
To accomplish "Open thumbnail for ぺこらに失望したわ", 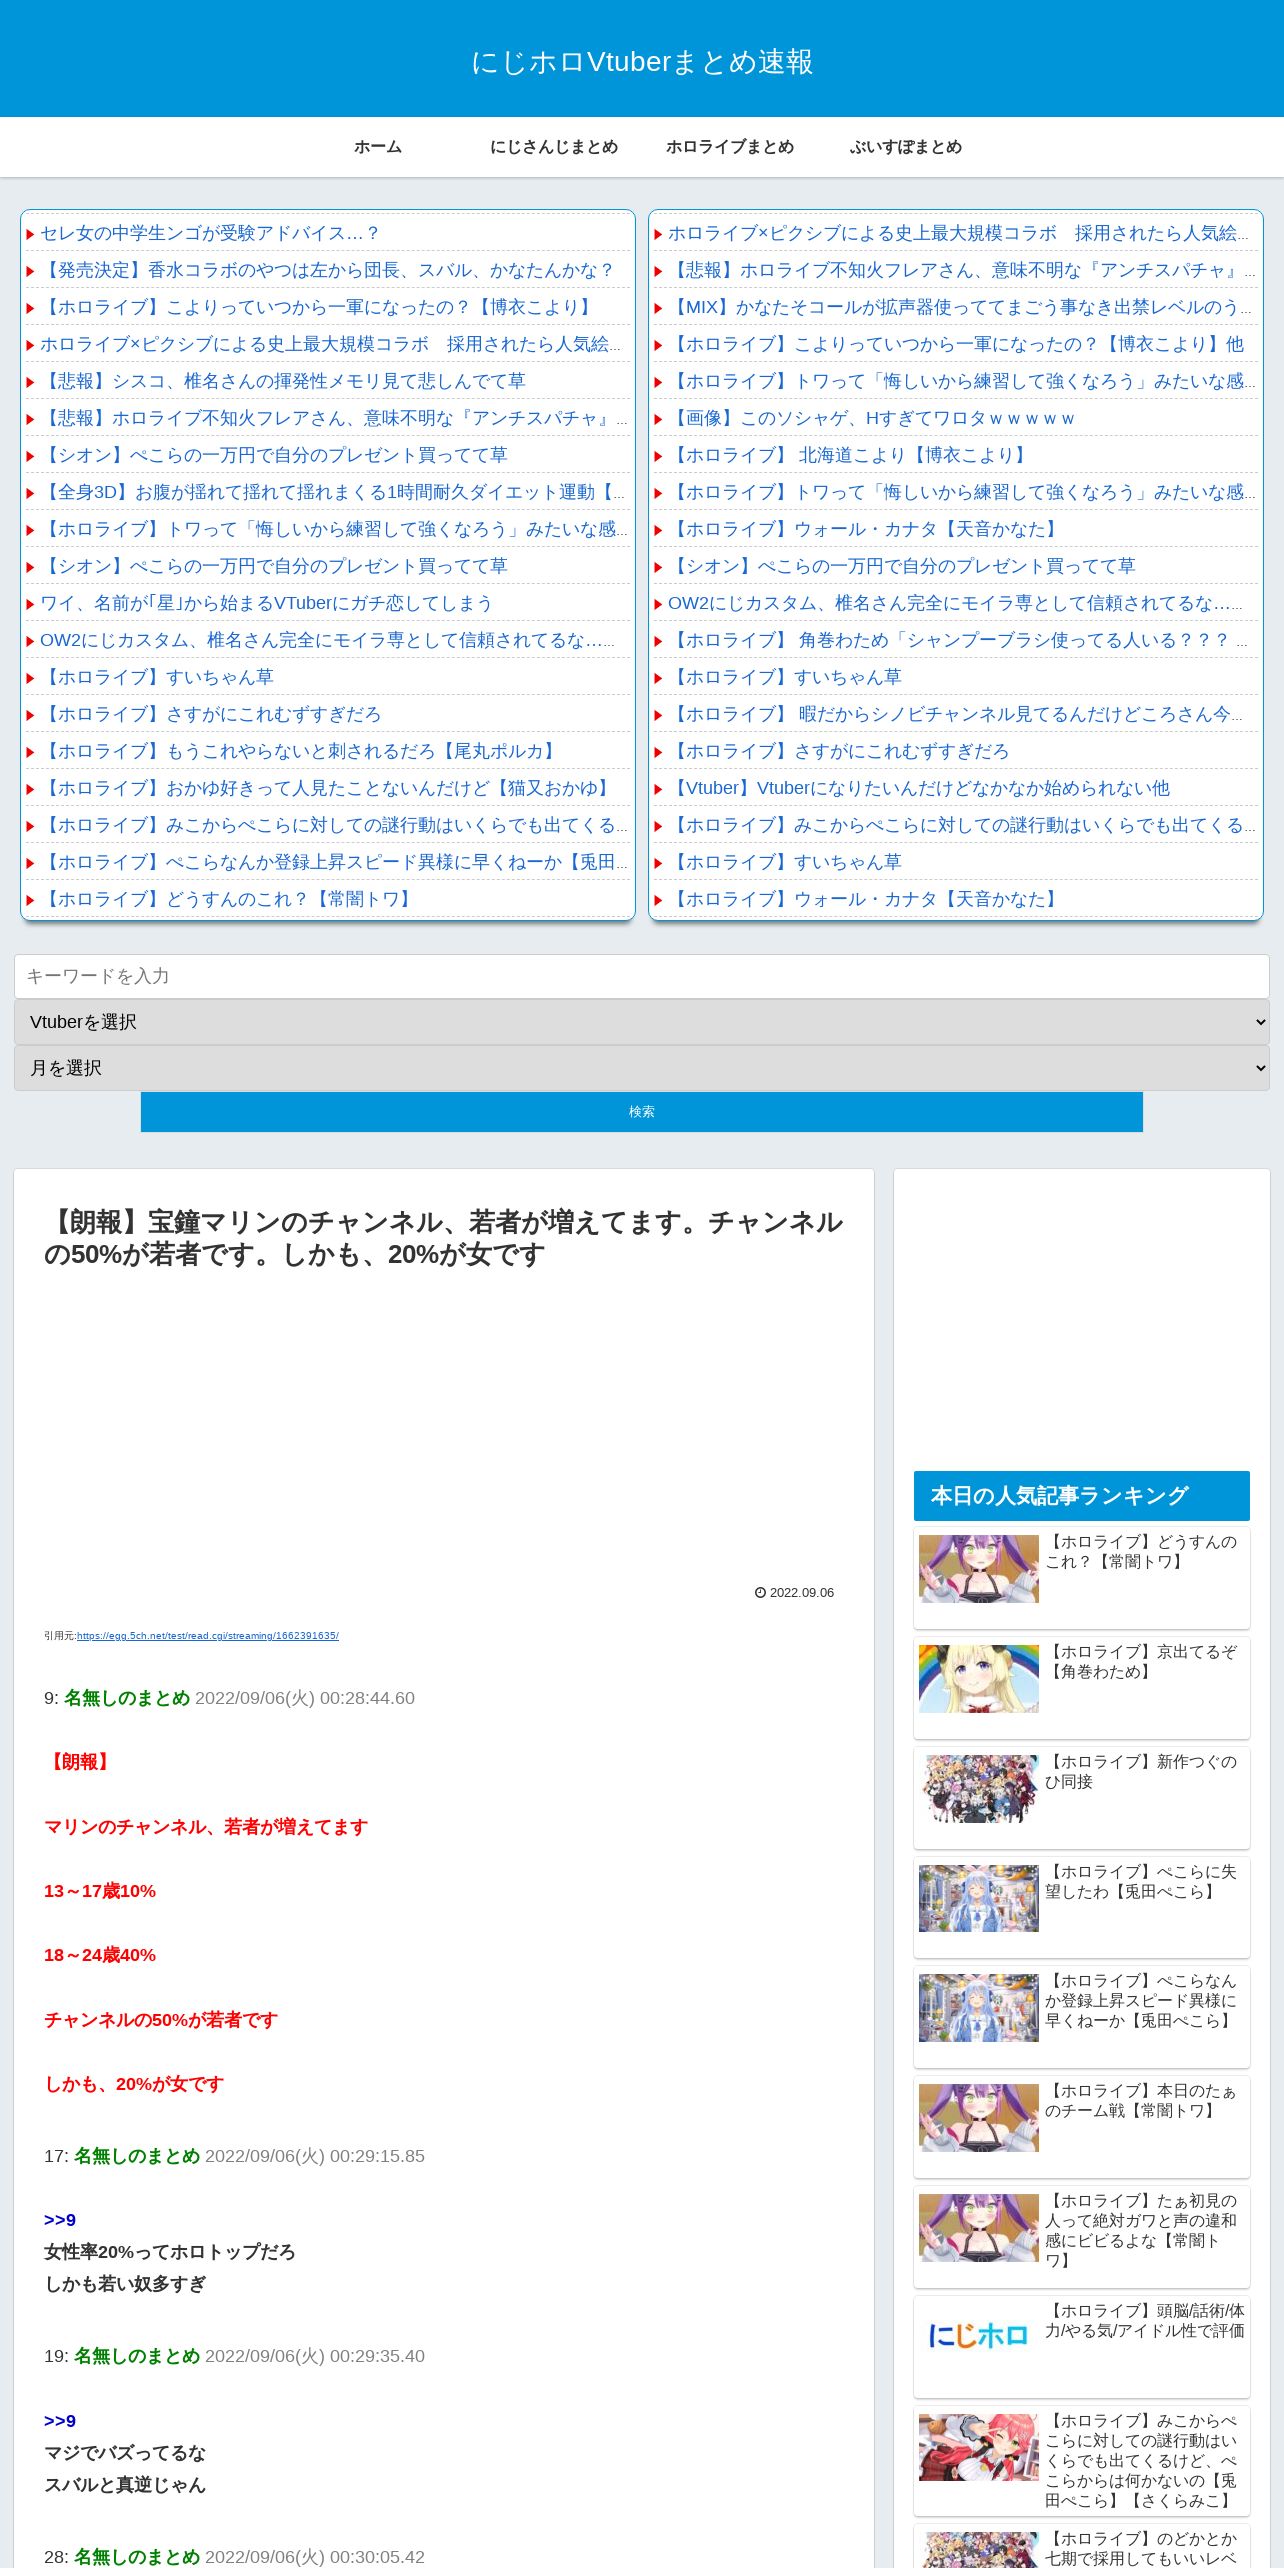I will (x=979, y=1898).
